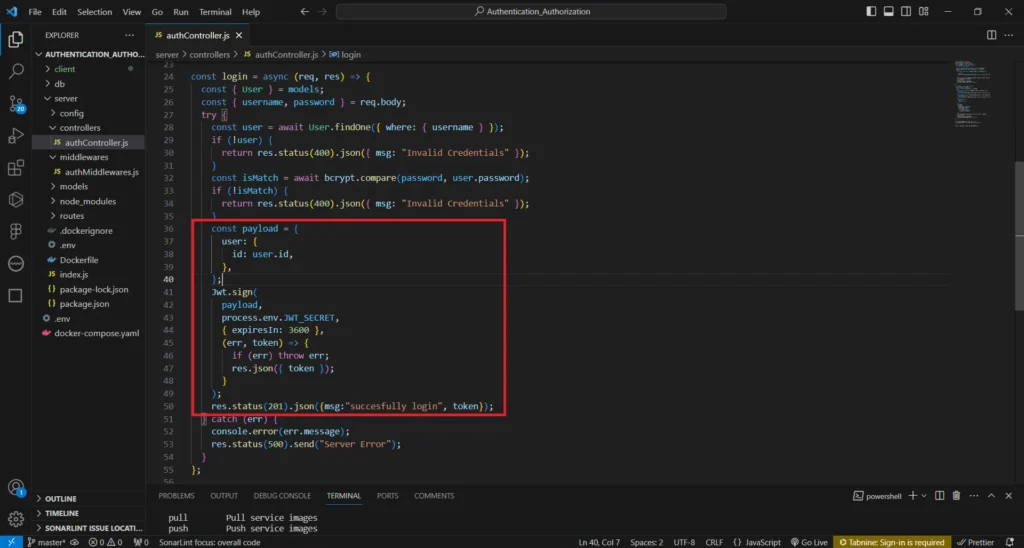Screen dimensions: 1024x548
Task: Collapse the middlewares folder
Action: tap(84, 157)
